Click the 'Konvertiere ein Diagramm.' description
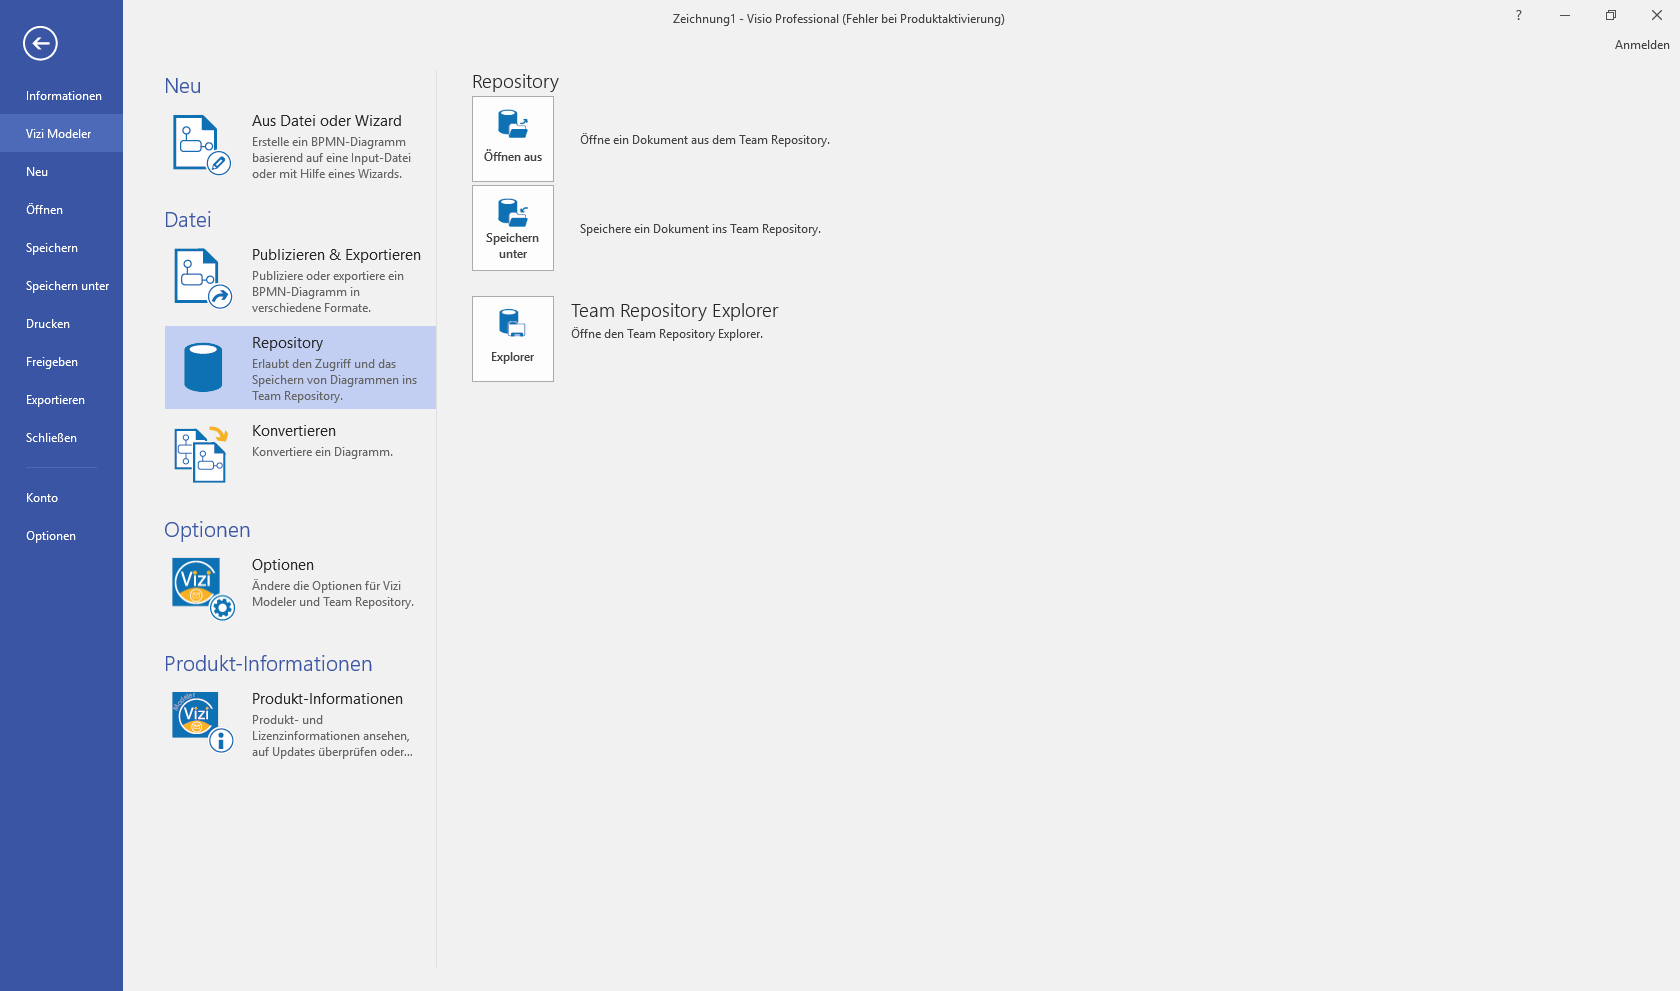Screen dimensions: 1680x991 (322, 452)
